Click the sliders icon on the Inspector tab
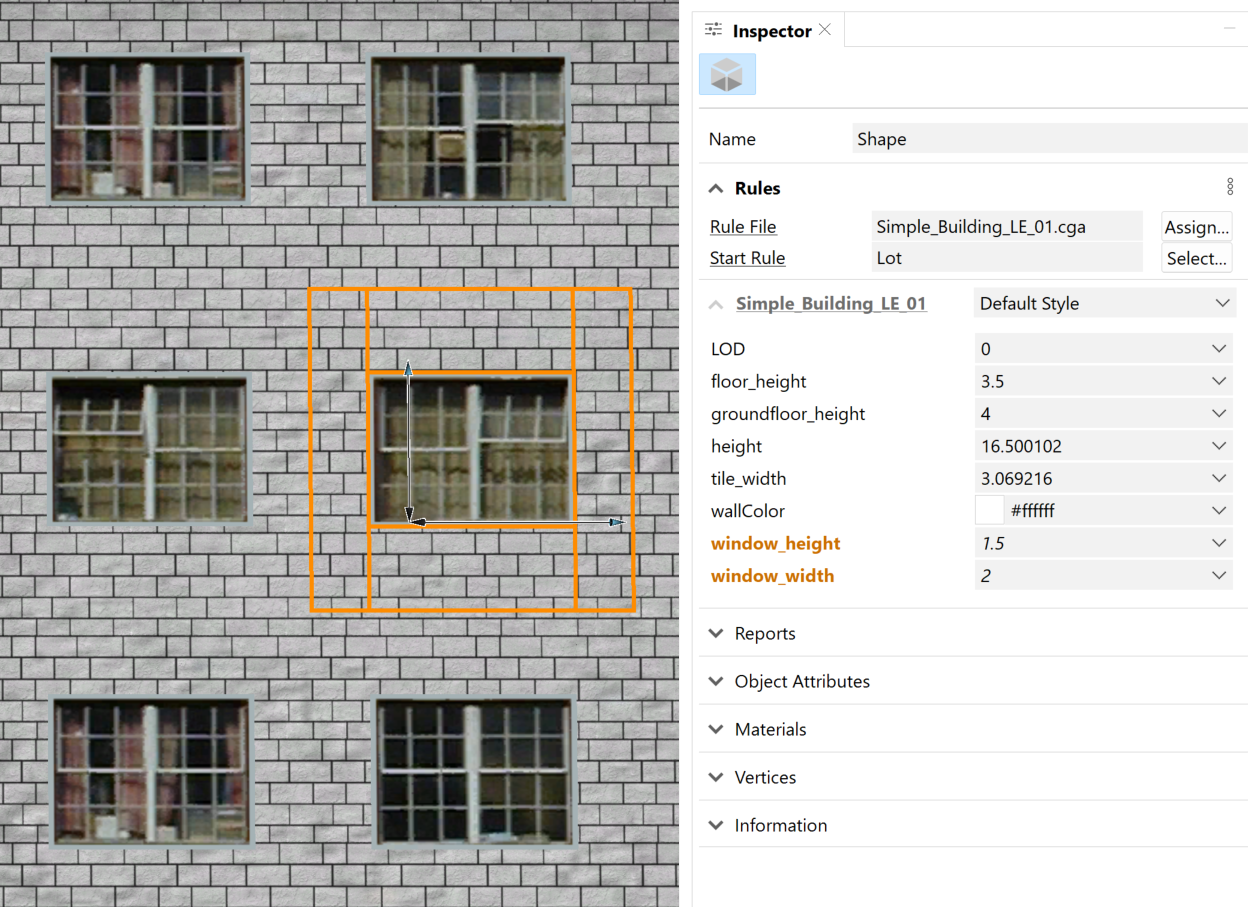Viewport: 1248px width, 907px height. pyautogui.click(x=713, y=29)
